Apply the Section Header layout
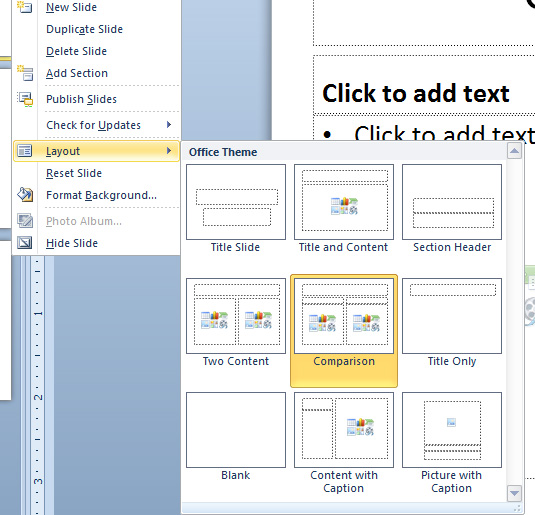Screen dimensions: 535x515 tap(452, 209)
